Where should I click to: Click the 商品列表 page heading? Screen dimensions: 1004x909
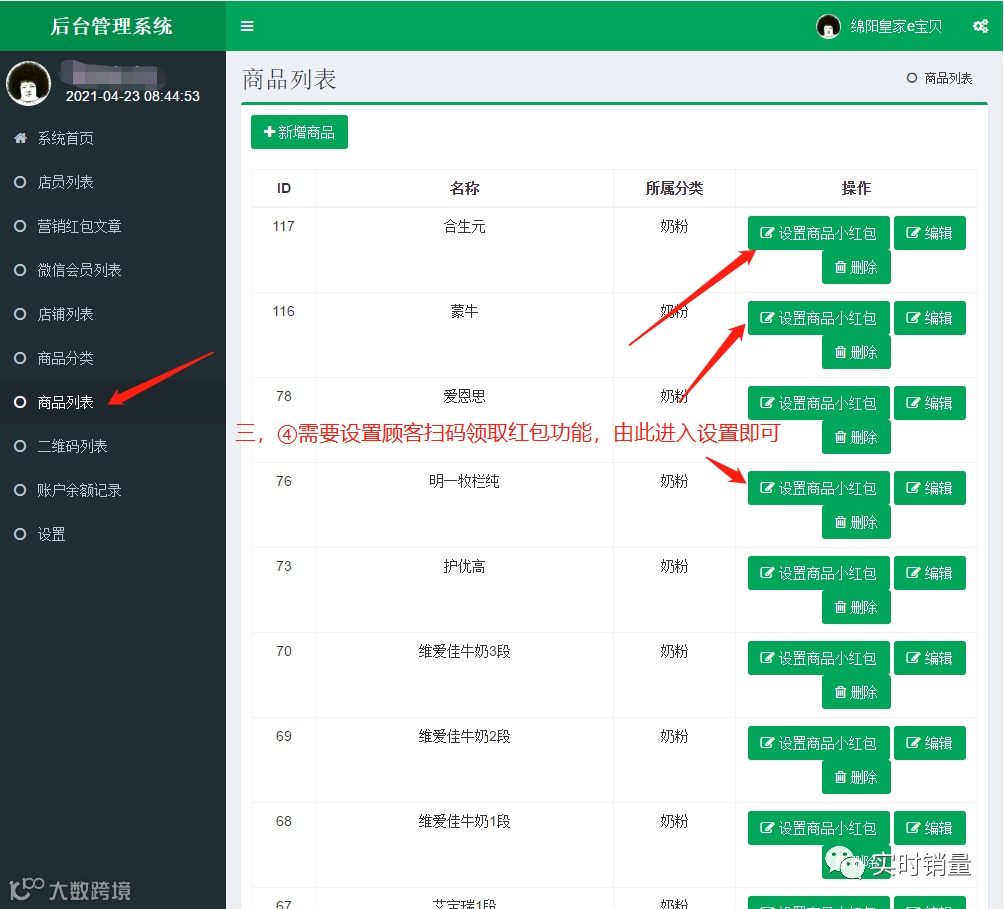[x=289, y=79]
